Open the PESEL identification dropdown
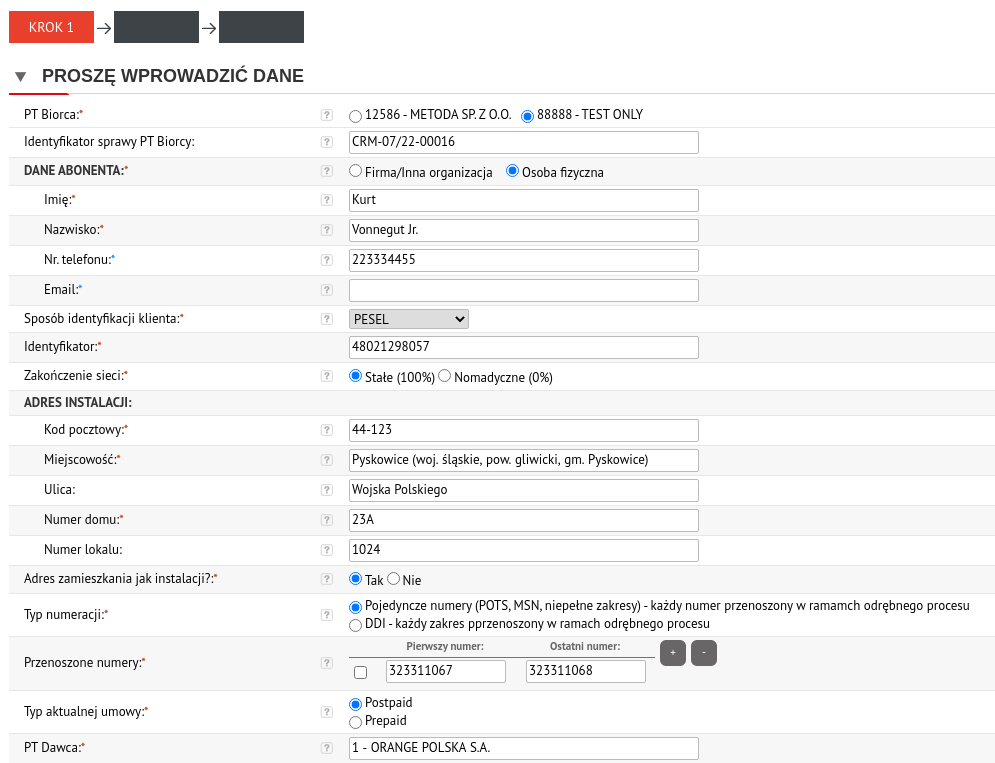 click(x=409, y=319)
